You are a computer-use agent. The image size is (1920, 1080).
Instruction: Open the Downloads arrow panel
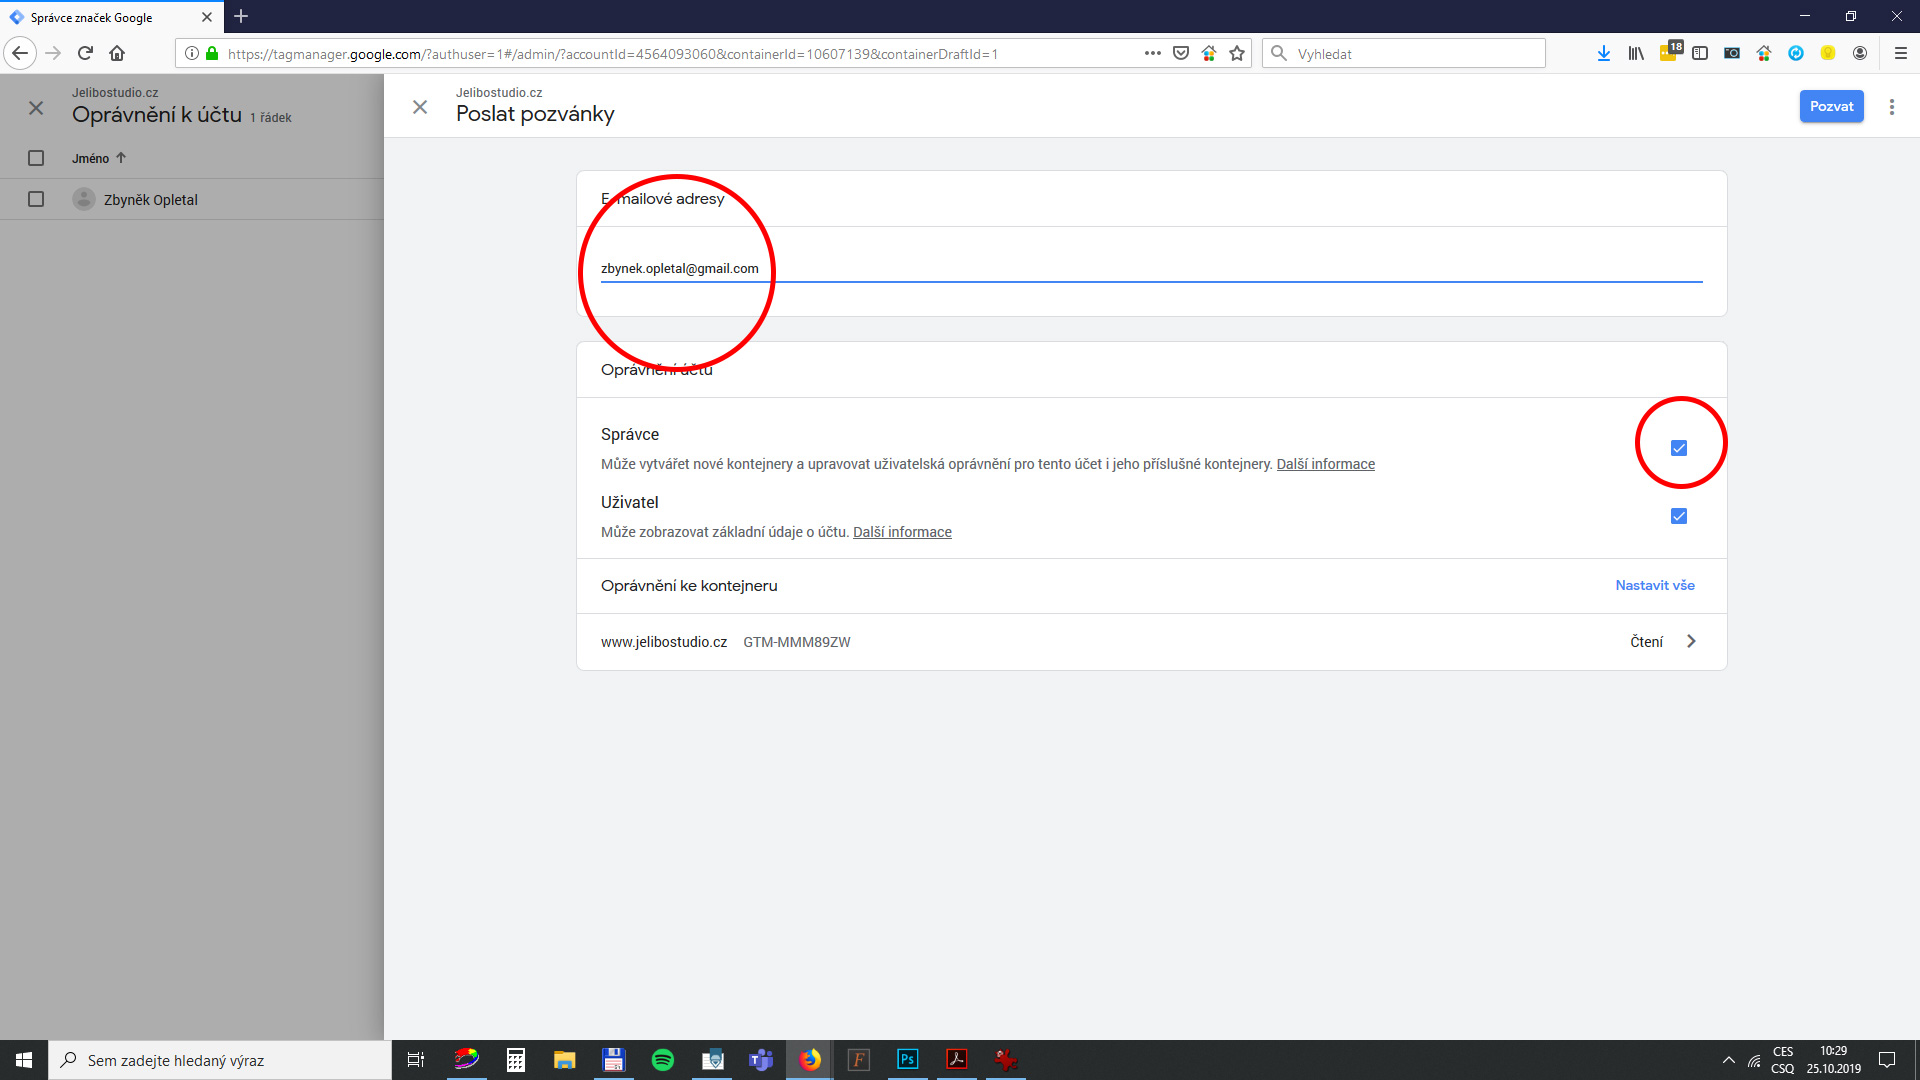point(1603,53)
